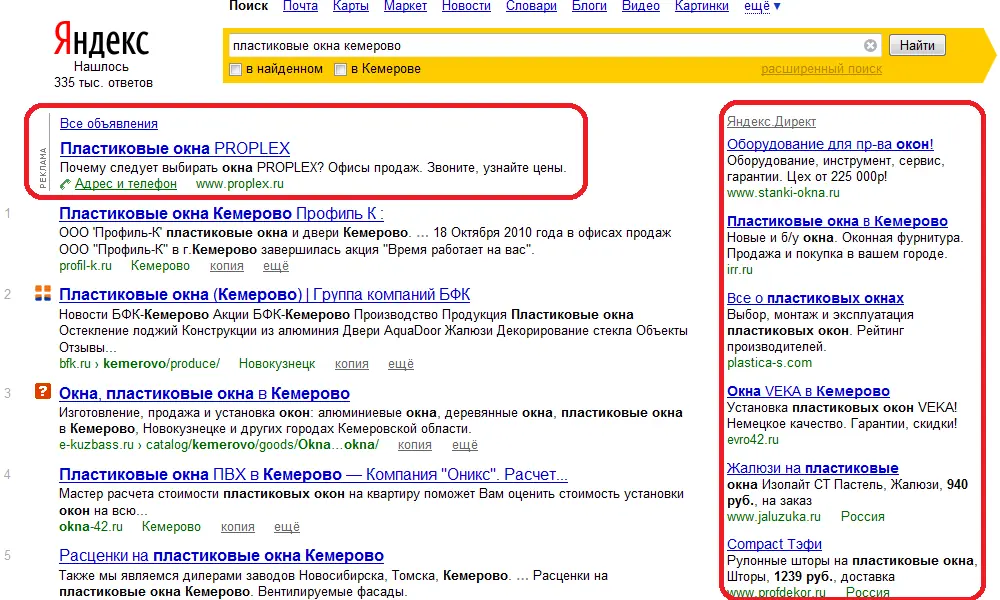Expand 'ещё' options for okna-42.ru result
1000x600 pixels.
[287, 527]
